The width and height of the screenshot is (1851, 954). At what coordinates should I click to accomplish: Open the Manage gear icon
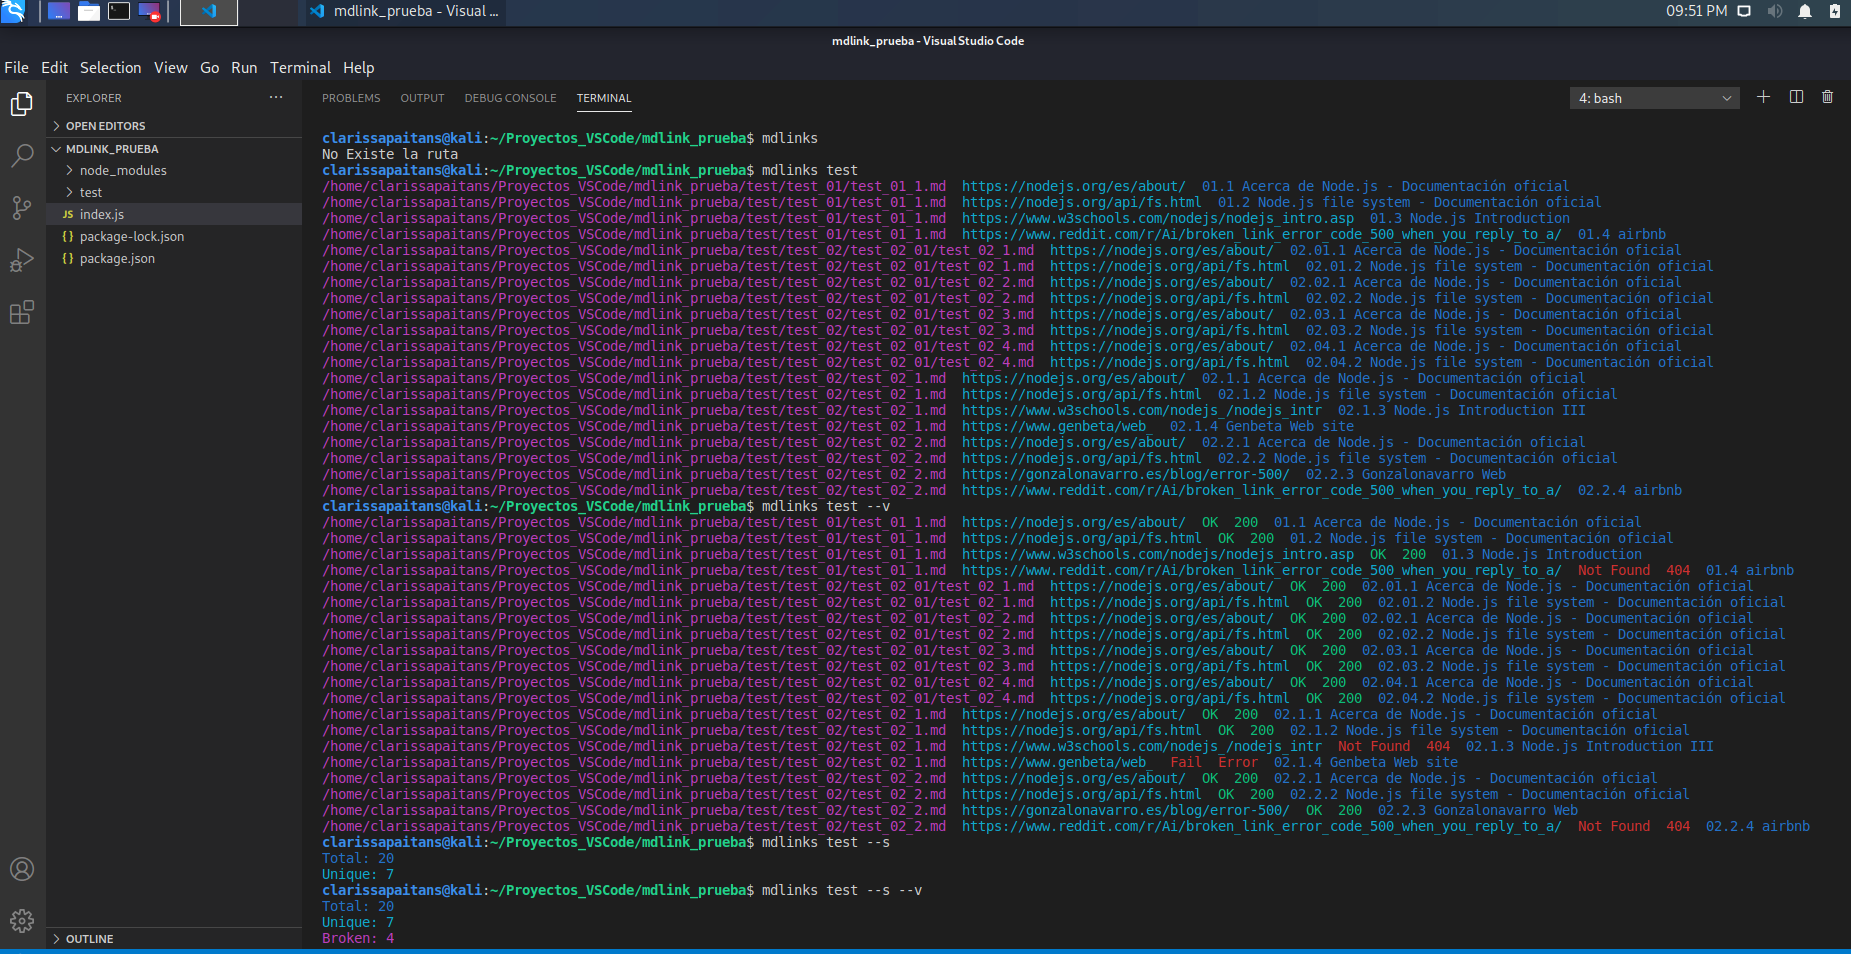tap(22, 920)
